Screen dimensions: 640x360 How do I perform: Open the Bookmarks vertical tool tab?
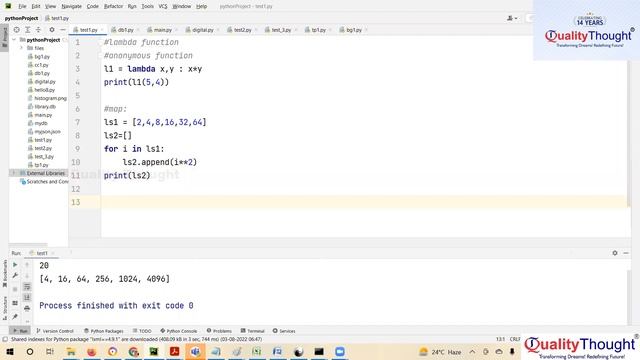click(x=4, y=273)
